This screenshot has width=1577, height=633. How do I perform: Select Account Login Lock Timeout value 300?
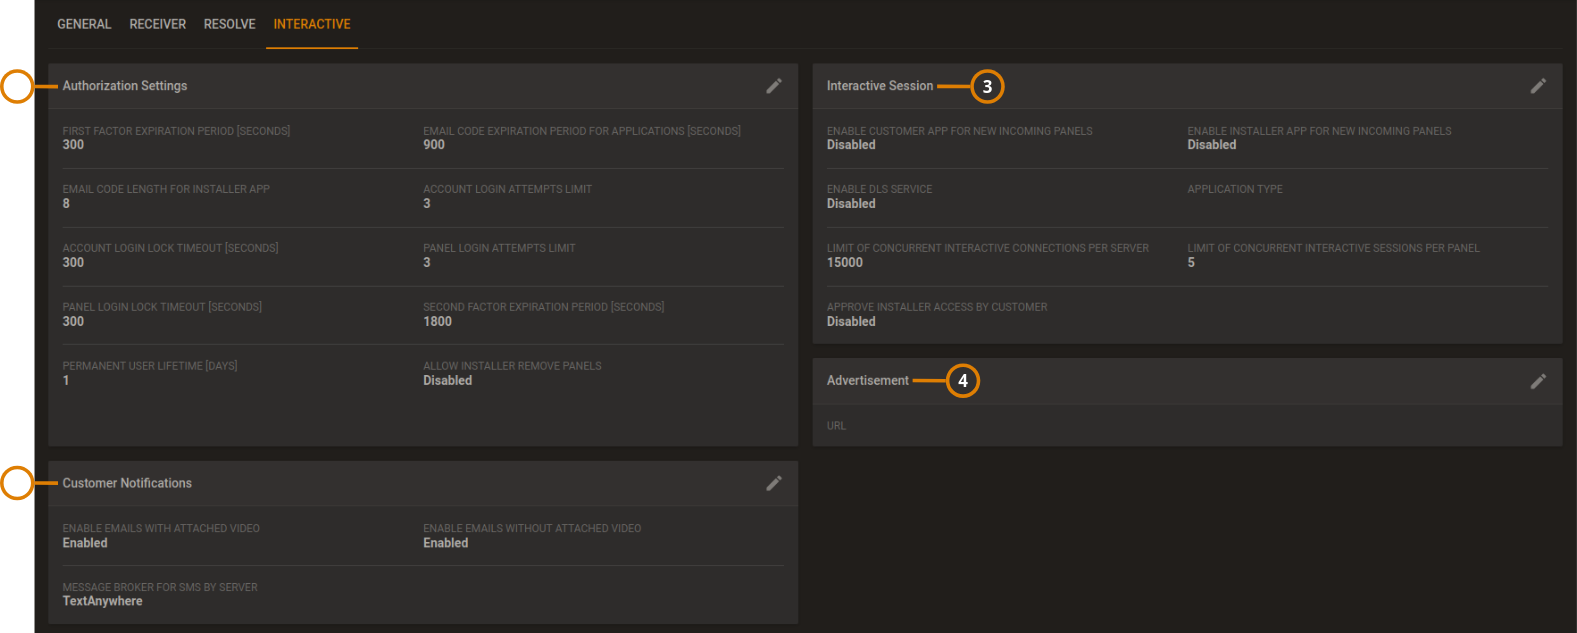click(x=73, y=263)
